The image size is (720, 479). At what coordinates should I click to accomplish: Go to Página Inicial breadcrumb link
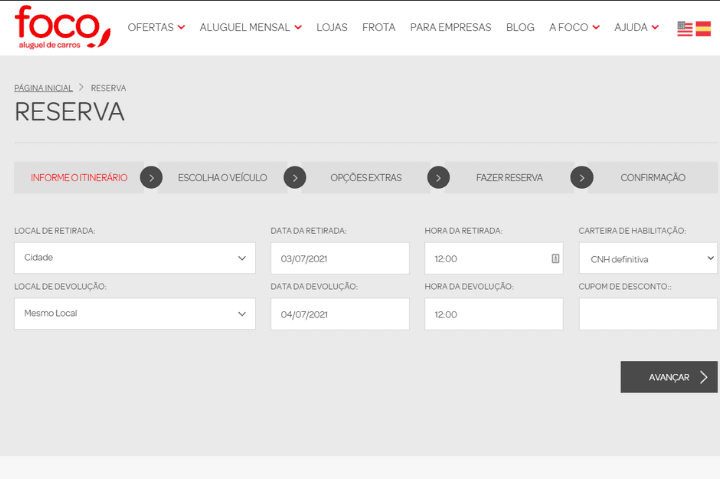[x=43, y=88]
